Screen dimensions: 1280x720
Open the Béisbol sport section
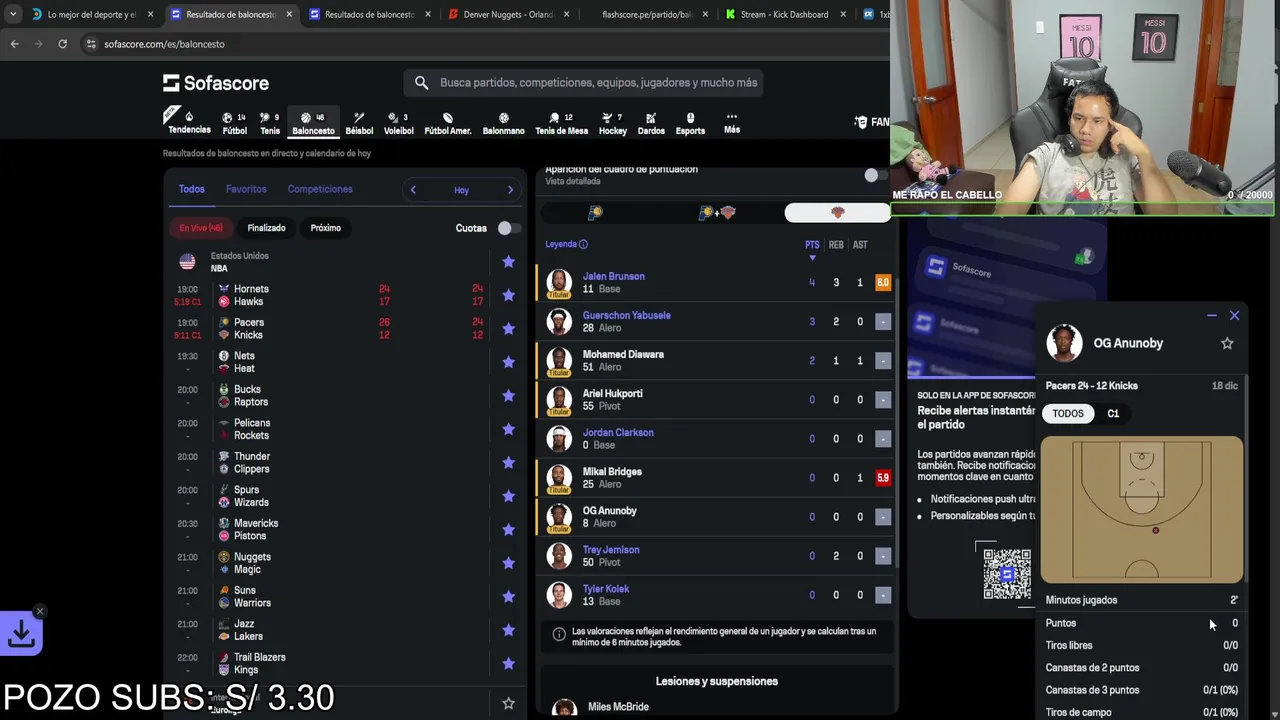pos(359,123)
